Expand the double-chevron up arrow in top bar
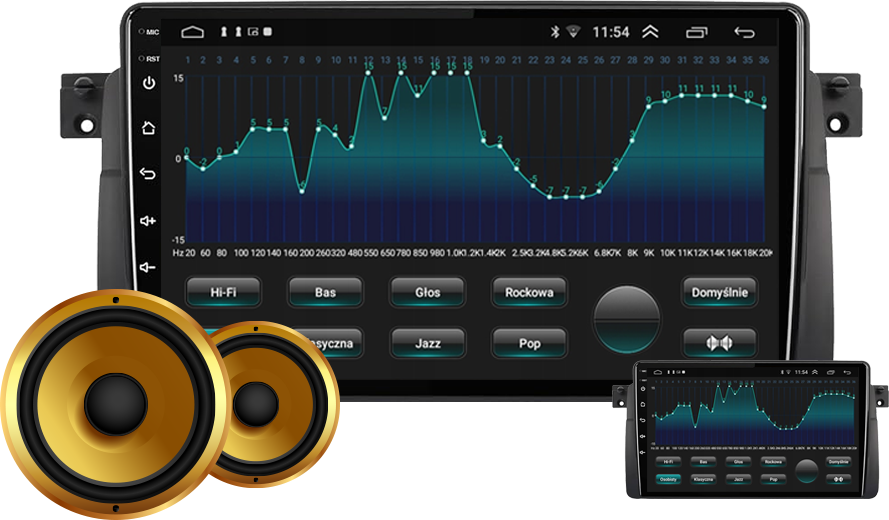889x520 pixels. [650, 32]
